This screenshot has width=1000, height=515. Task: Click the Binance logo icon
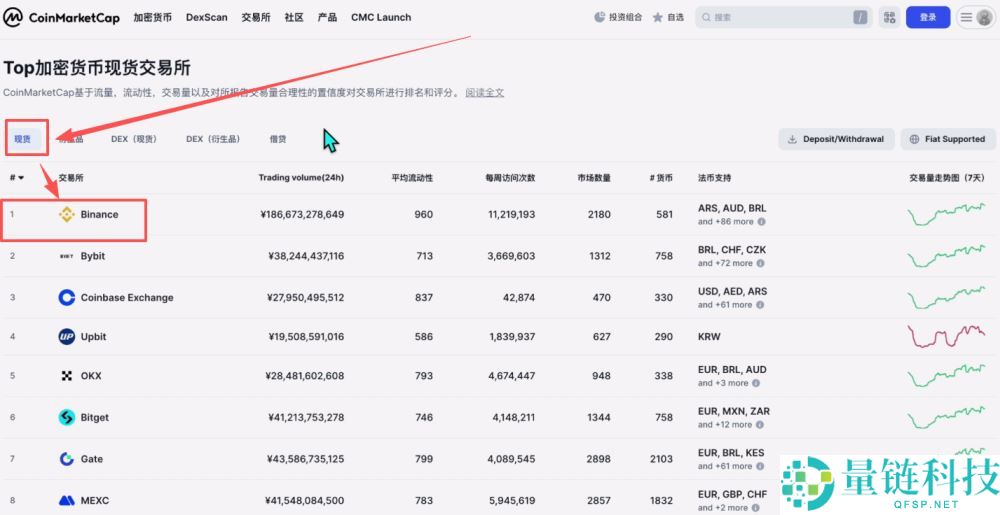(x=66, y=214)
